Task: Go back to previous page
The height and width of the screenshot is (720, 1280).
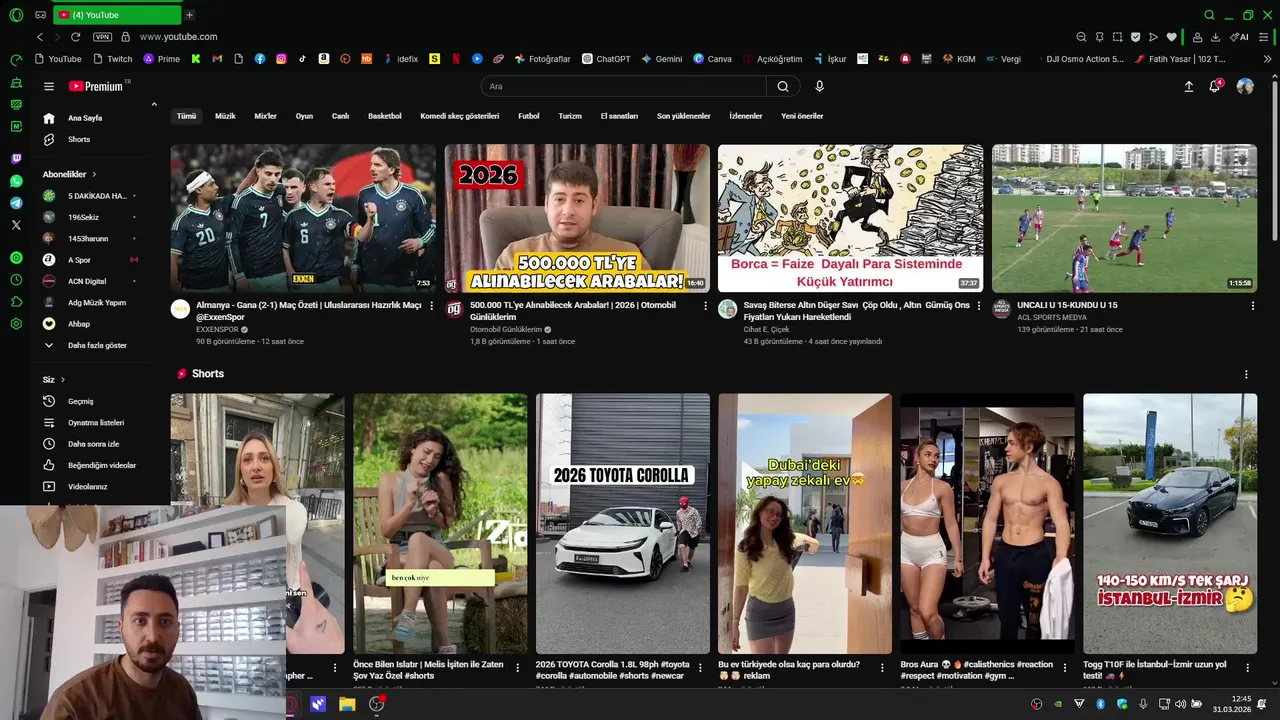Action: [x=40, y=37]
